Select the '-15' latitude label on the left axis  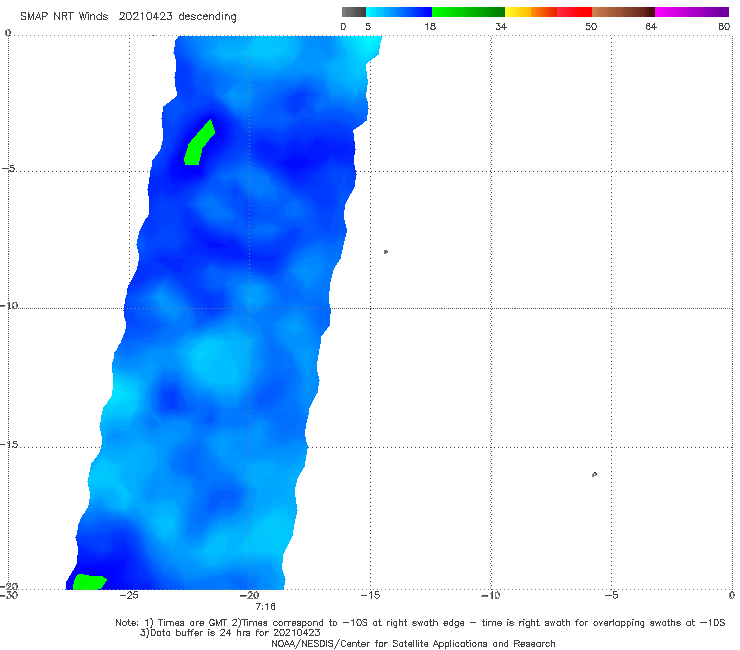point(9,445)
